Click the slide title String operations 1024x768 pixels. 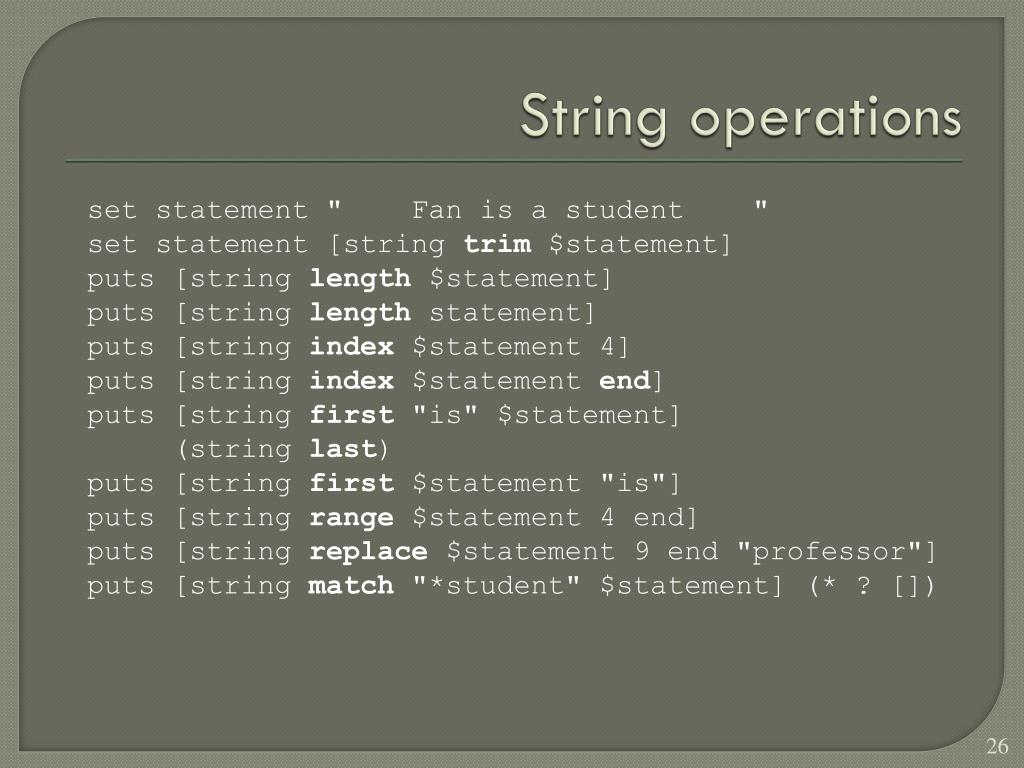741,118
